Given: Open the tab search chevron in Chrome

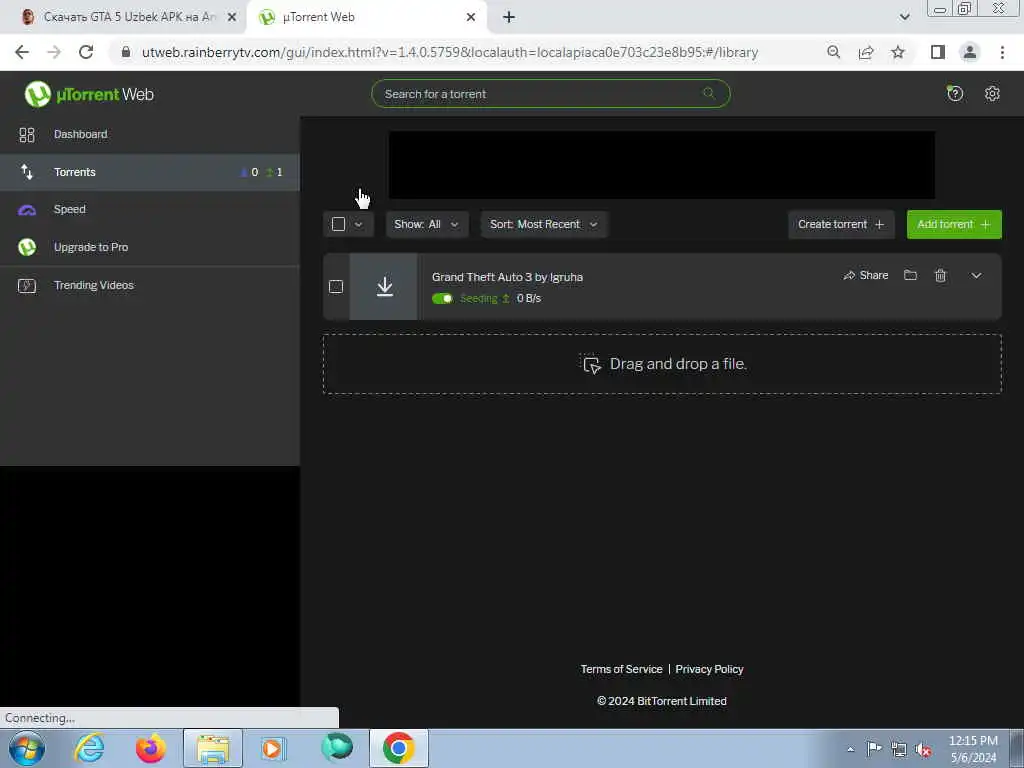Looking at the screenshot, I should point(904,17).
